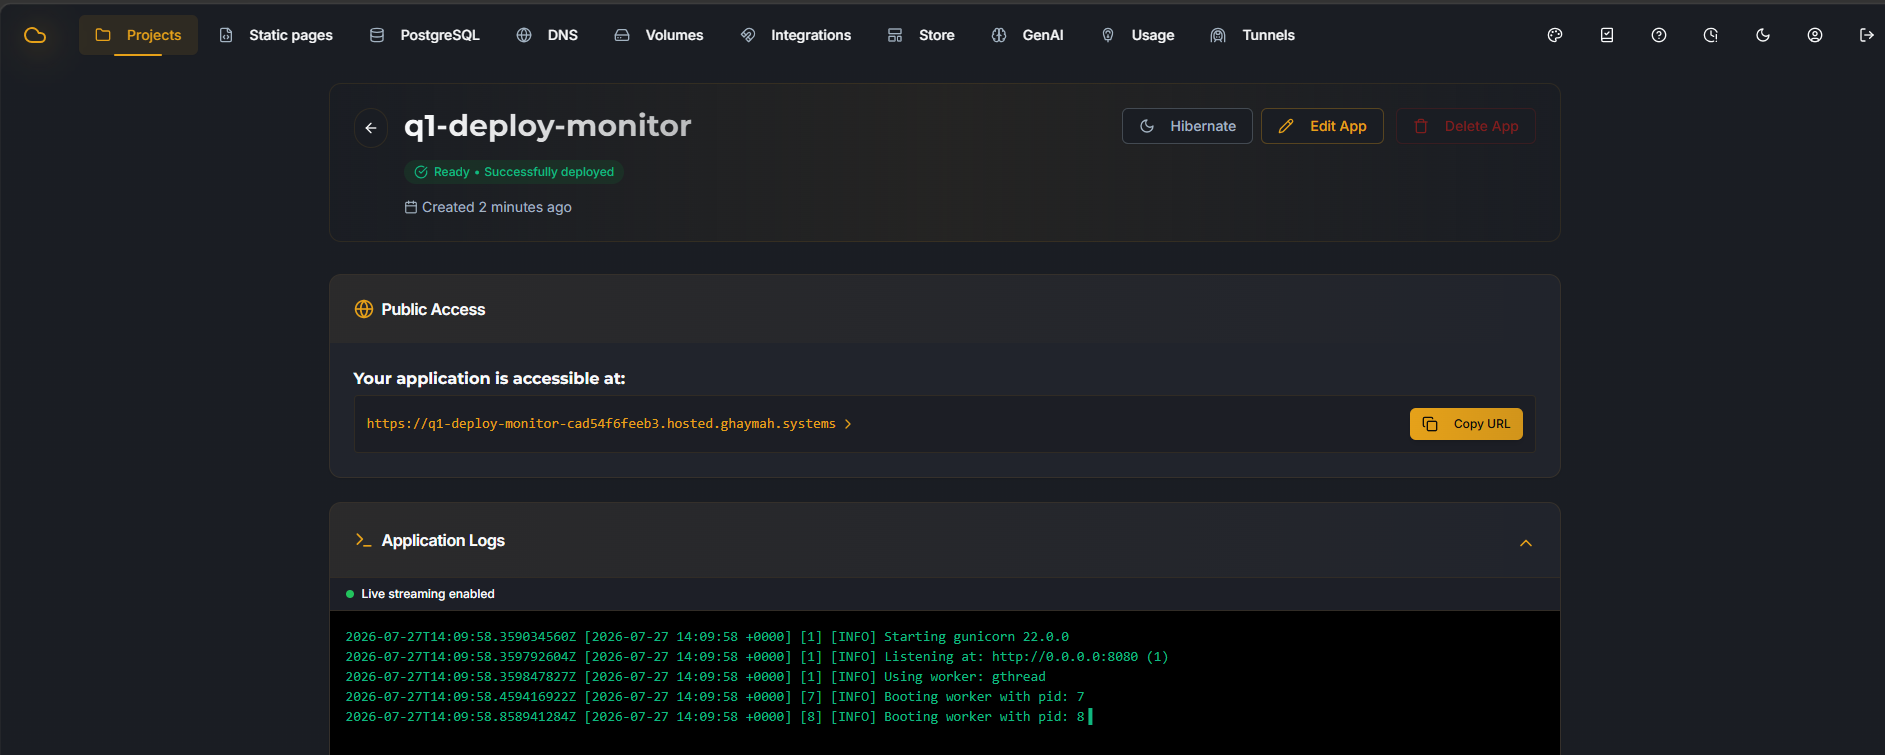Open the clock alert icon
1885x755 pixels.
coord(1711,35)
